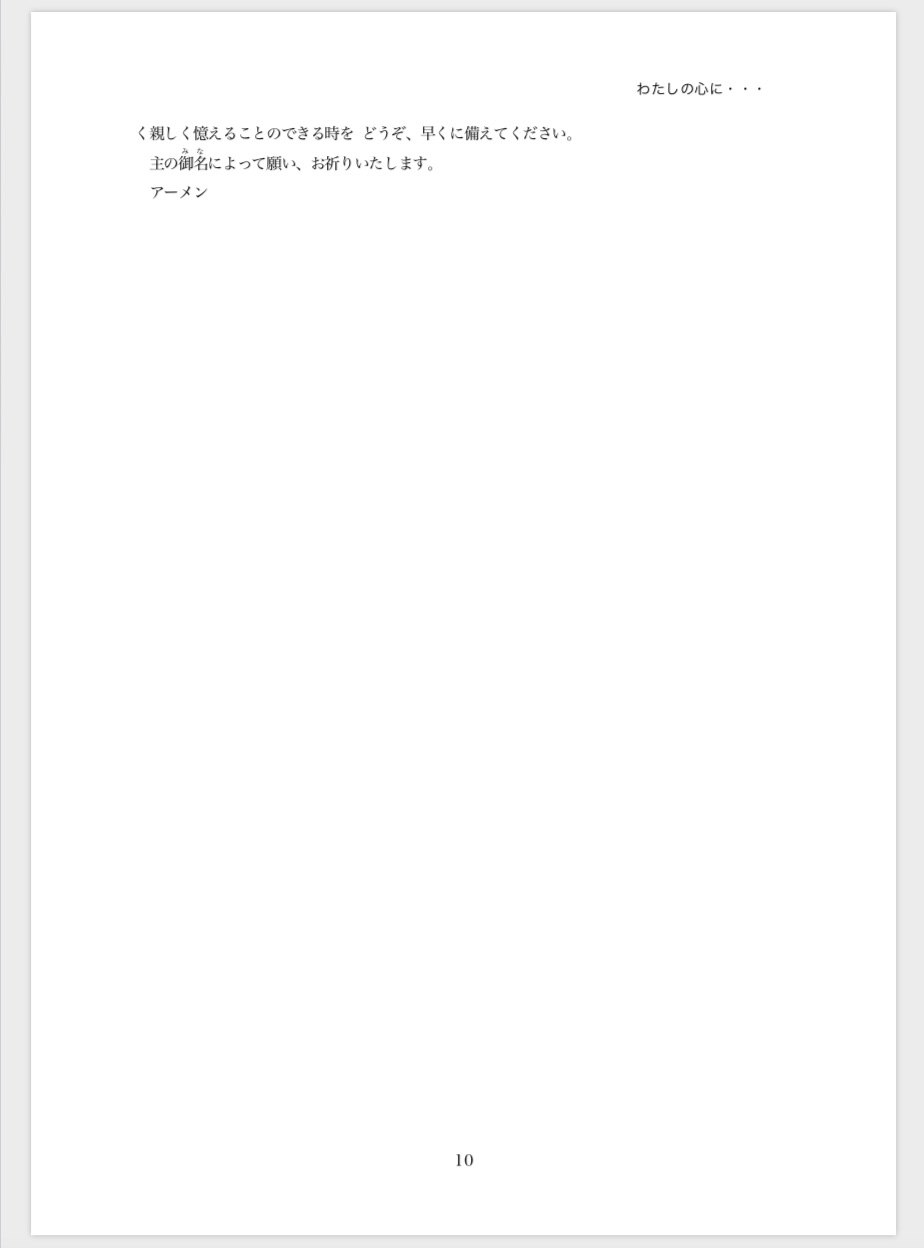Click the page header わたしの心に・・・
This screenshot has width=924, height=1248.
[700, 89]
